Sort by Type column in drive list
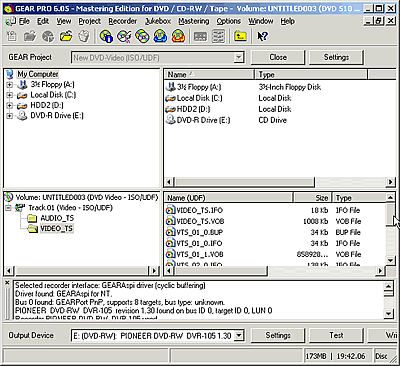 pos(311,74)
